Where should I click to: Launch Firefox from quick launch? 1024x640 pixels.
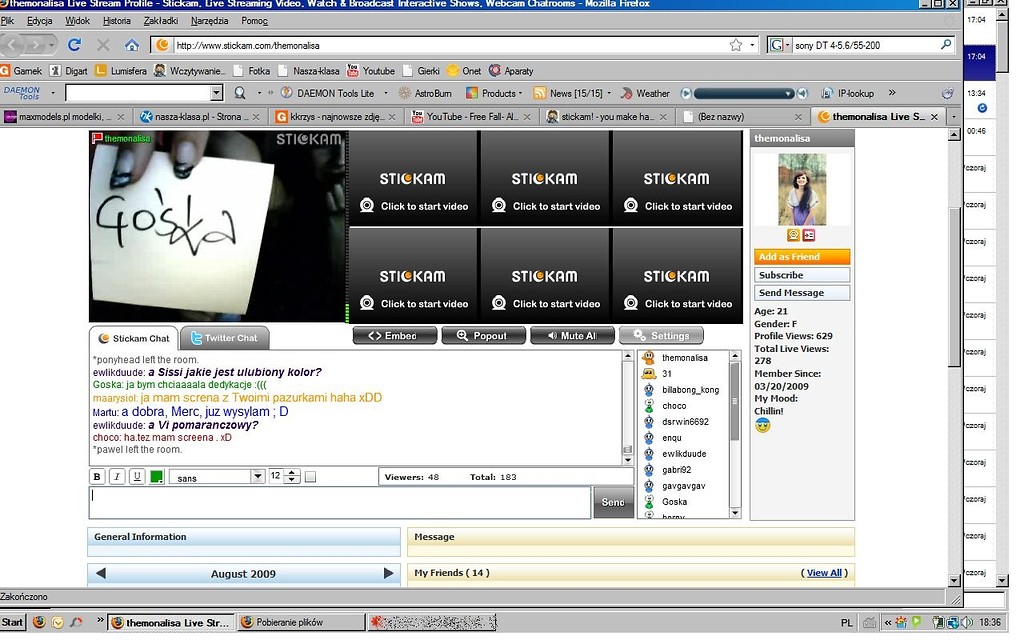39,622
